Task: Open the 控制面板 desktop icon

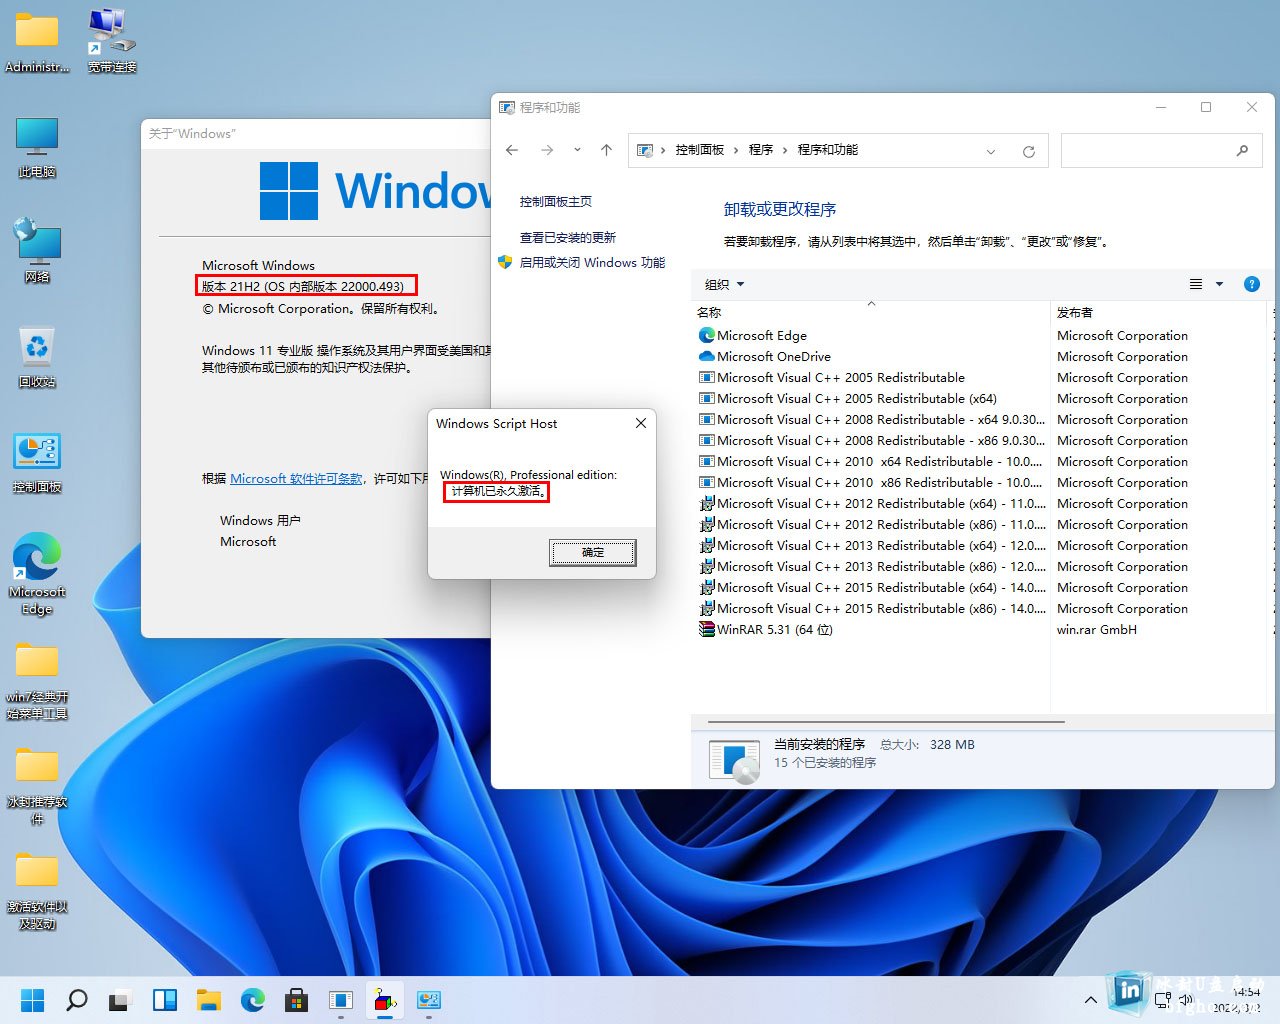Action: click(x=37, y=462)
